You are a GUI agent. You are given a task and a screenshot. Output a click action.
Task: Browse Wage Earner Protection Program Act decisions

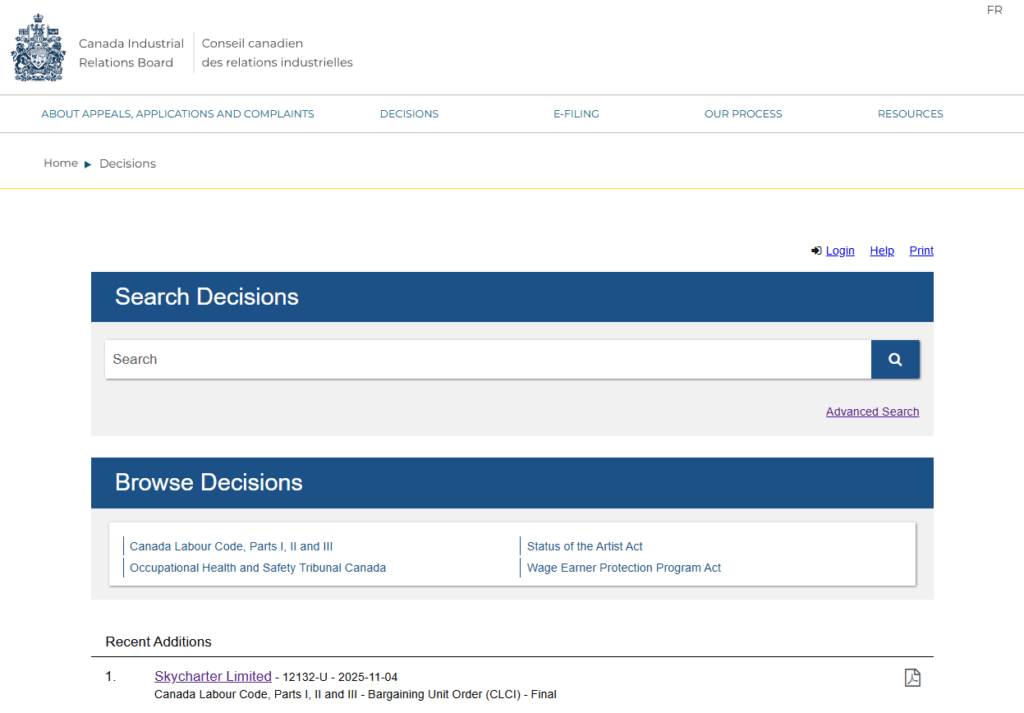[623, 568]
